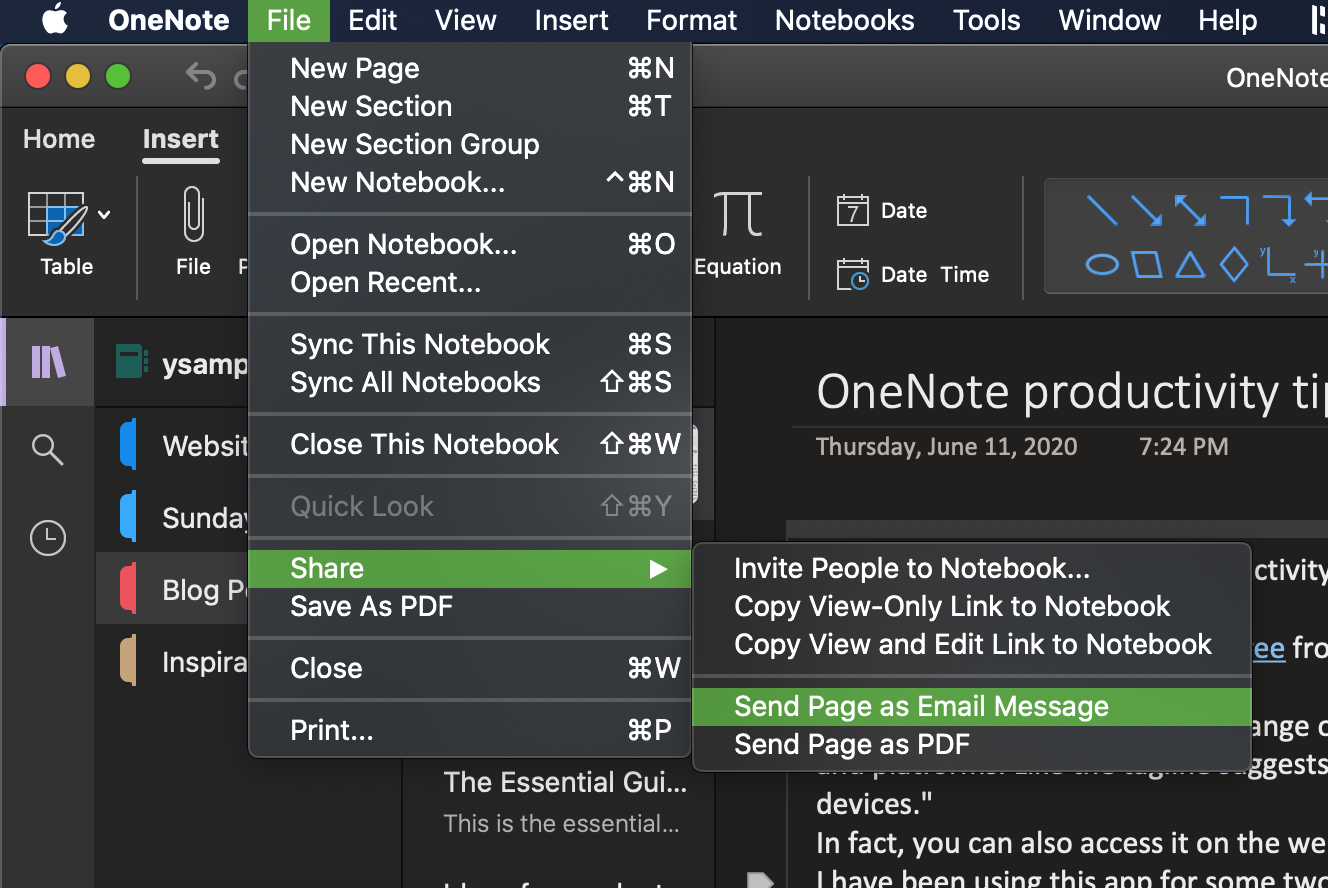The width and height of the screenshot is (1328, 888).
Task: Select the ellipse shape
Action: tap(1102, 265)
